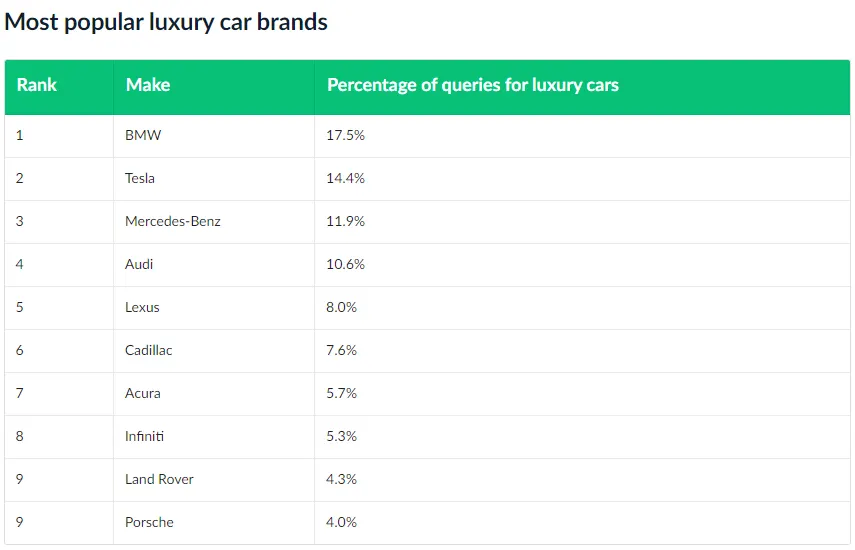
Task: Click the Rank column header
Action: pos(37,85)
